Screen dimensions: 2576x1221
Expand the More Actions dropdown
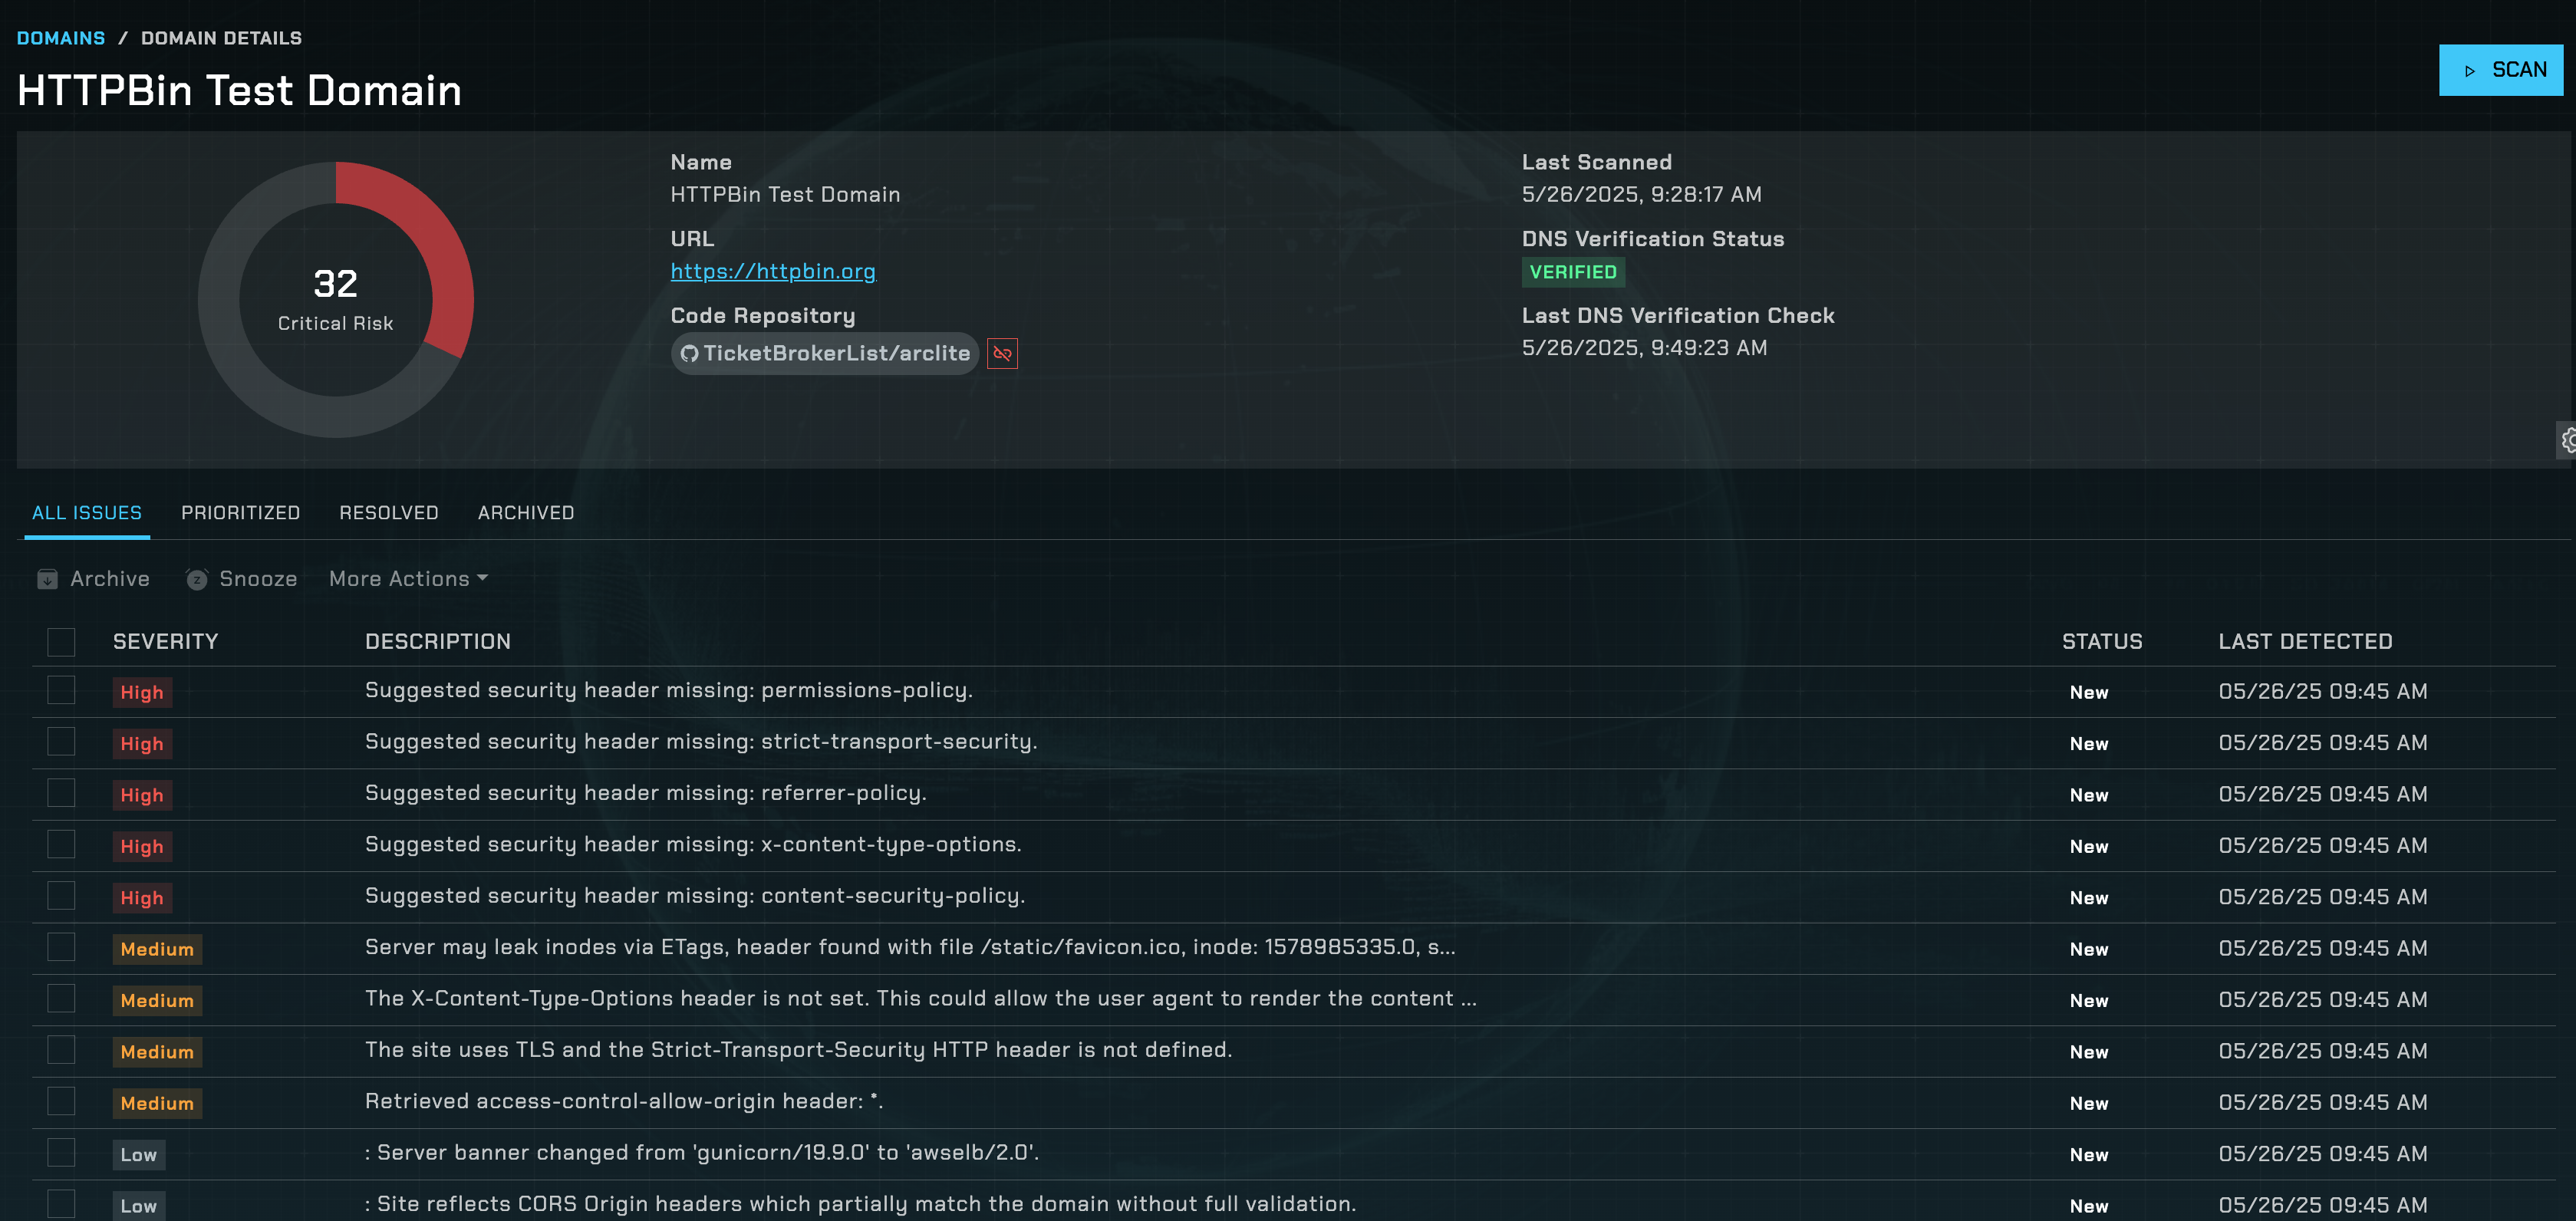[408, 579]
